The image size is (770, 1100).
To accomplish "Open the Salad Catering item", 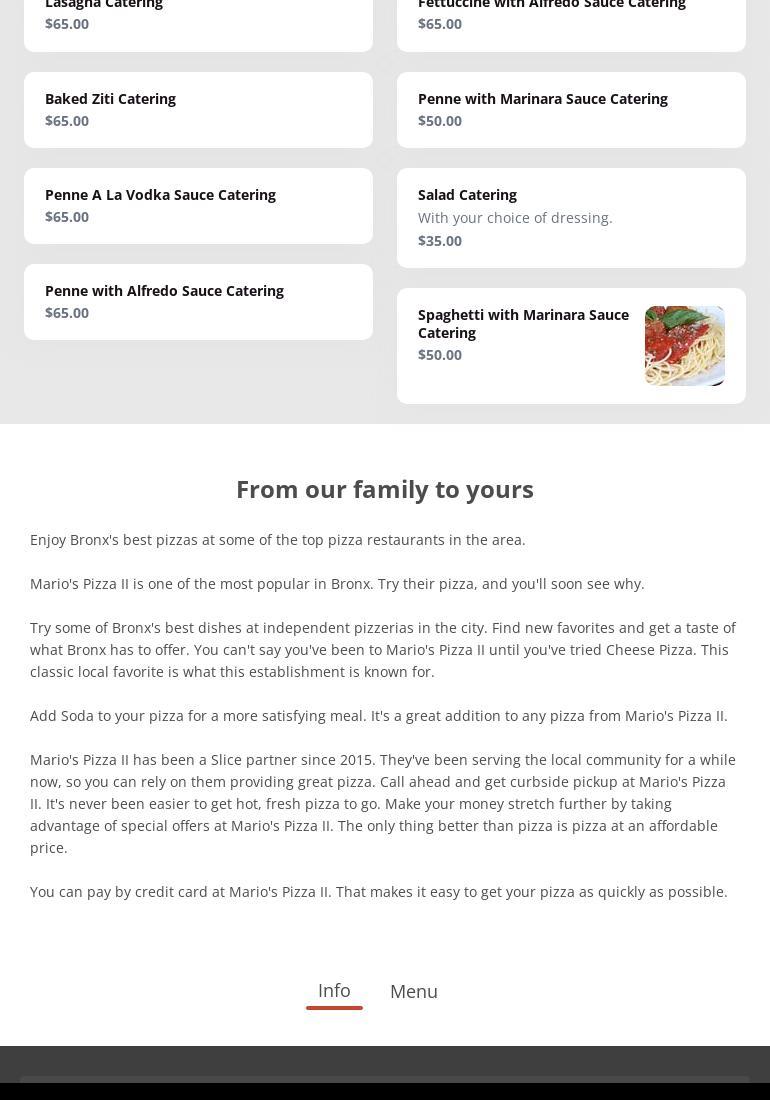I will [x=571, y=218].
